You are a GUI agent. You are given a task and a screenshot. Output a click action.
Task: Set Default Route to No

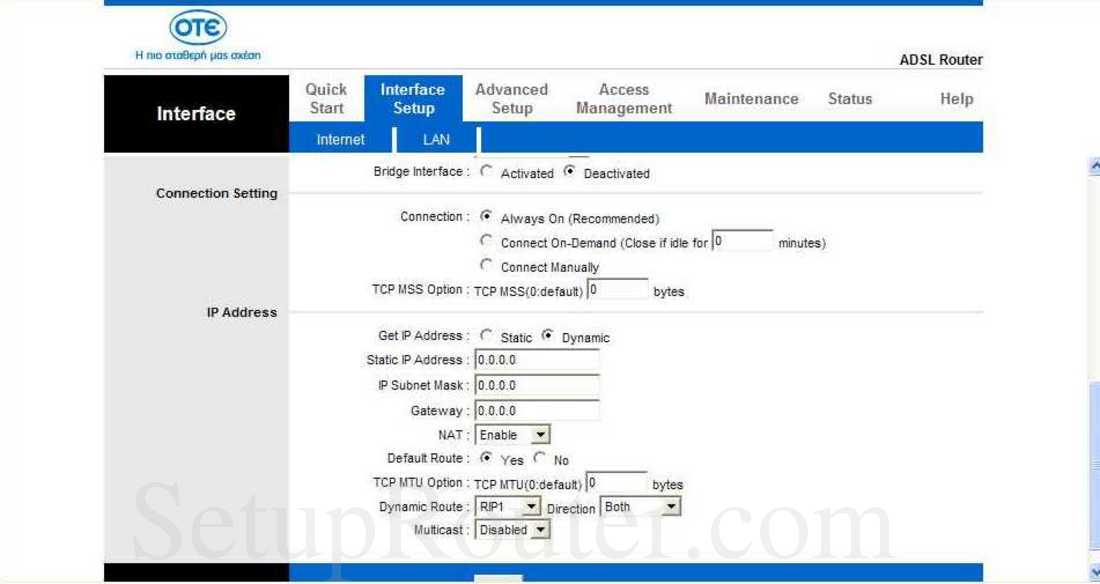pyautogui.click(x=539, y=458)
